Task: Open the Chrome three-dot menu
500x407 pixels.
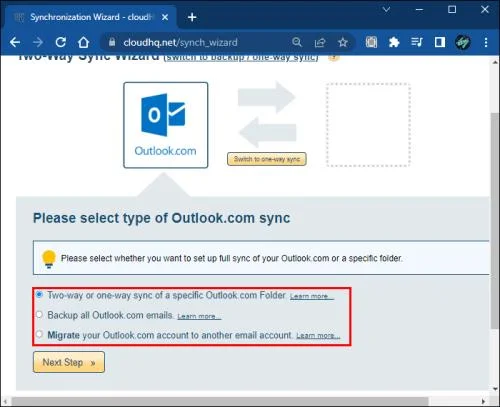Action: pyautogui.click(x=486, y=42)
